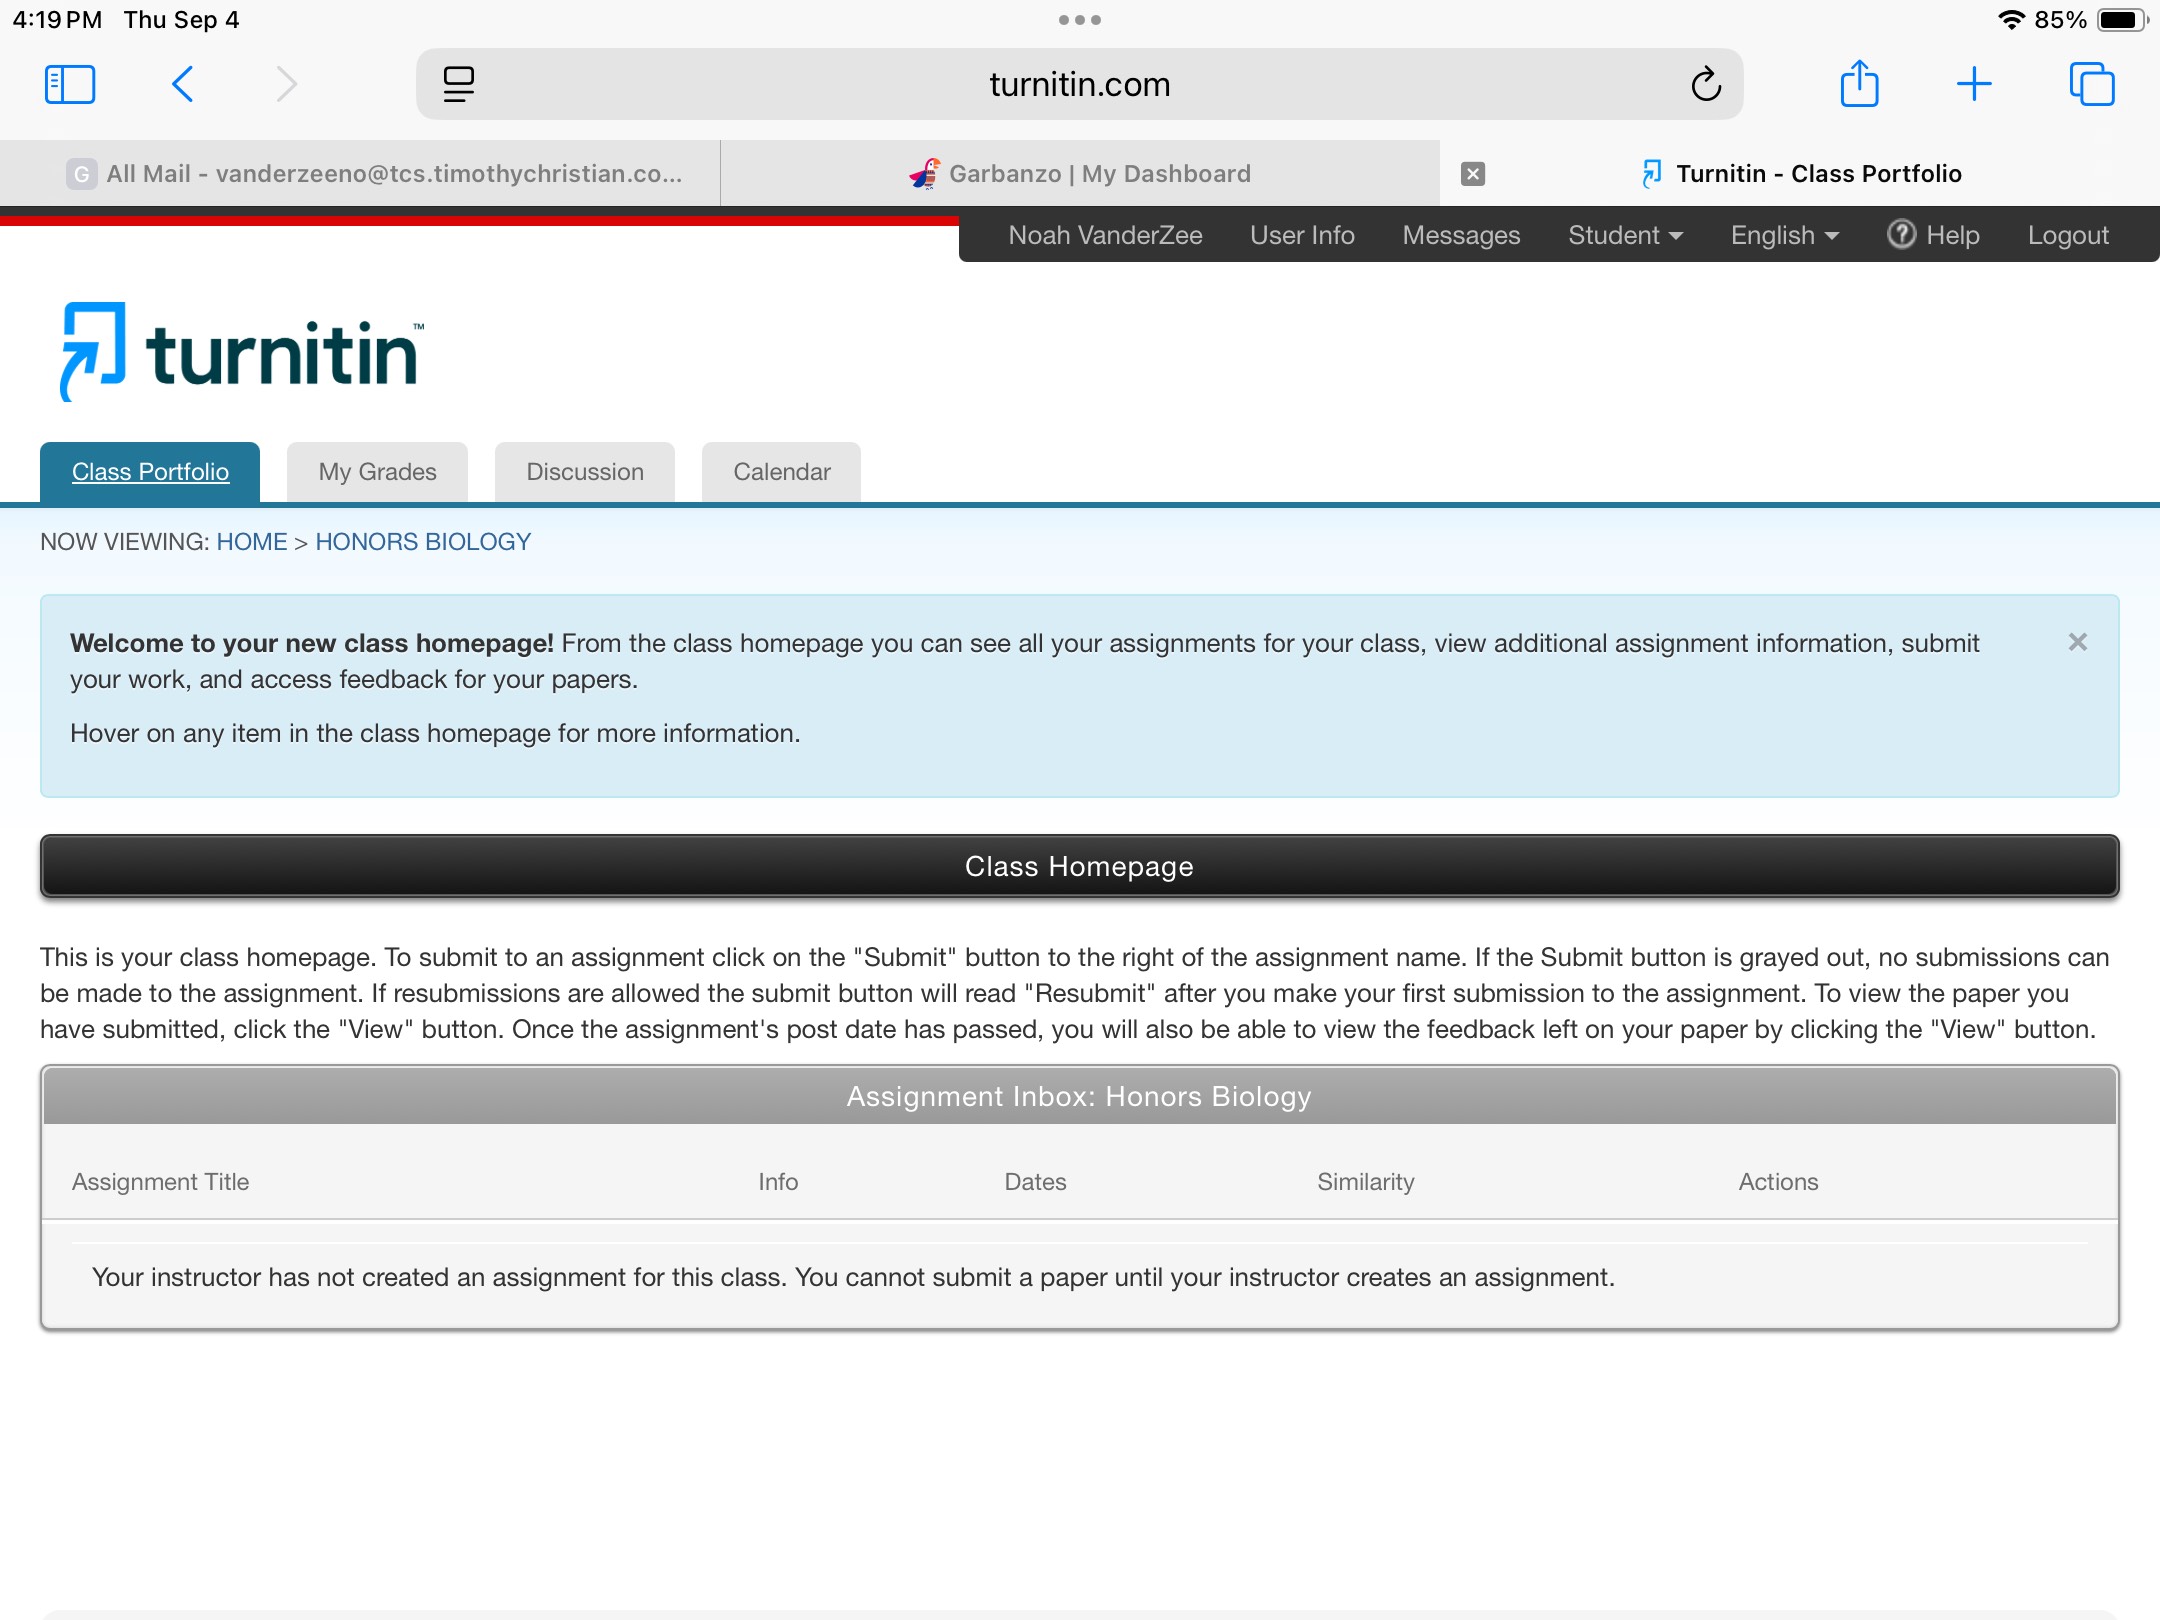Reload the page with the refresh icon

(x=1706, y=84)
